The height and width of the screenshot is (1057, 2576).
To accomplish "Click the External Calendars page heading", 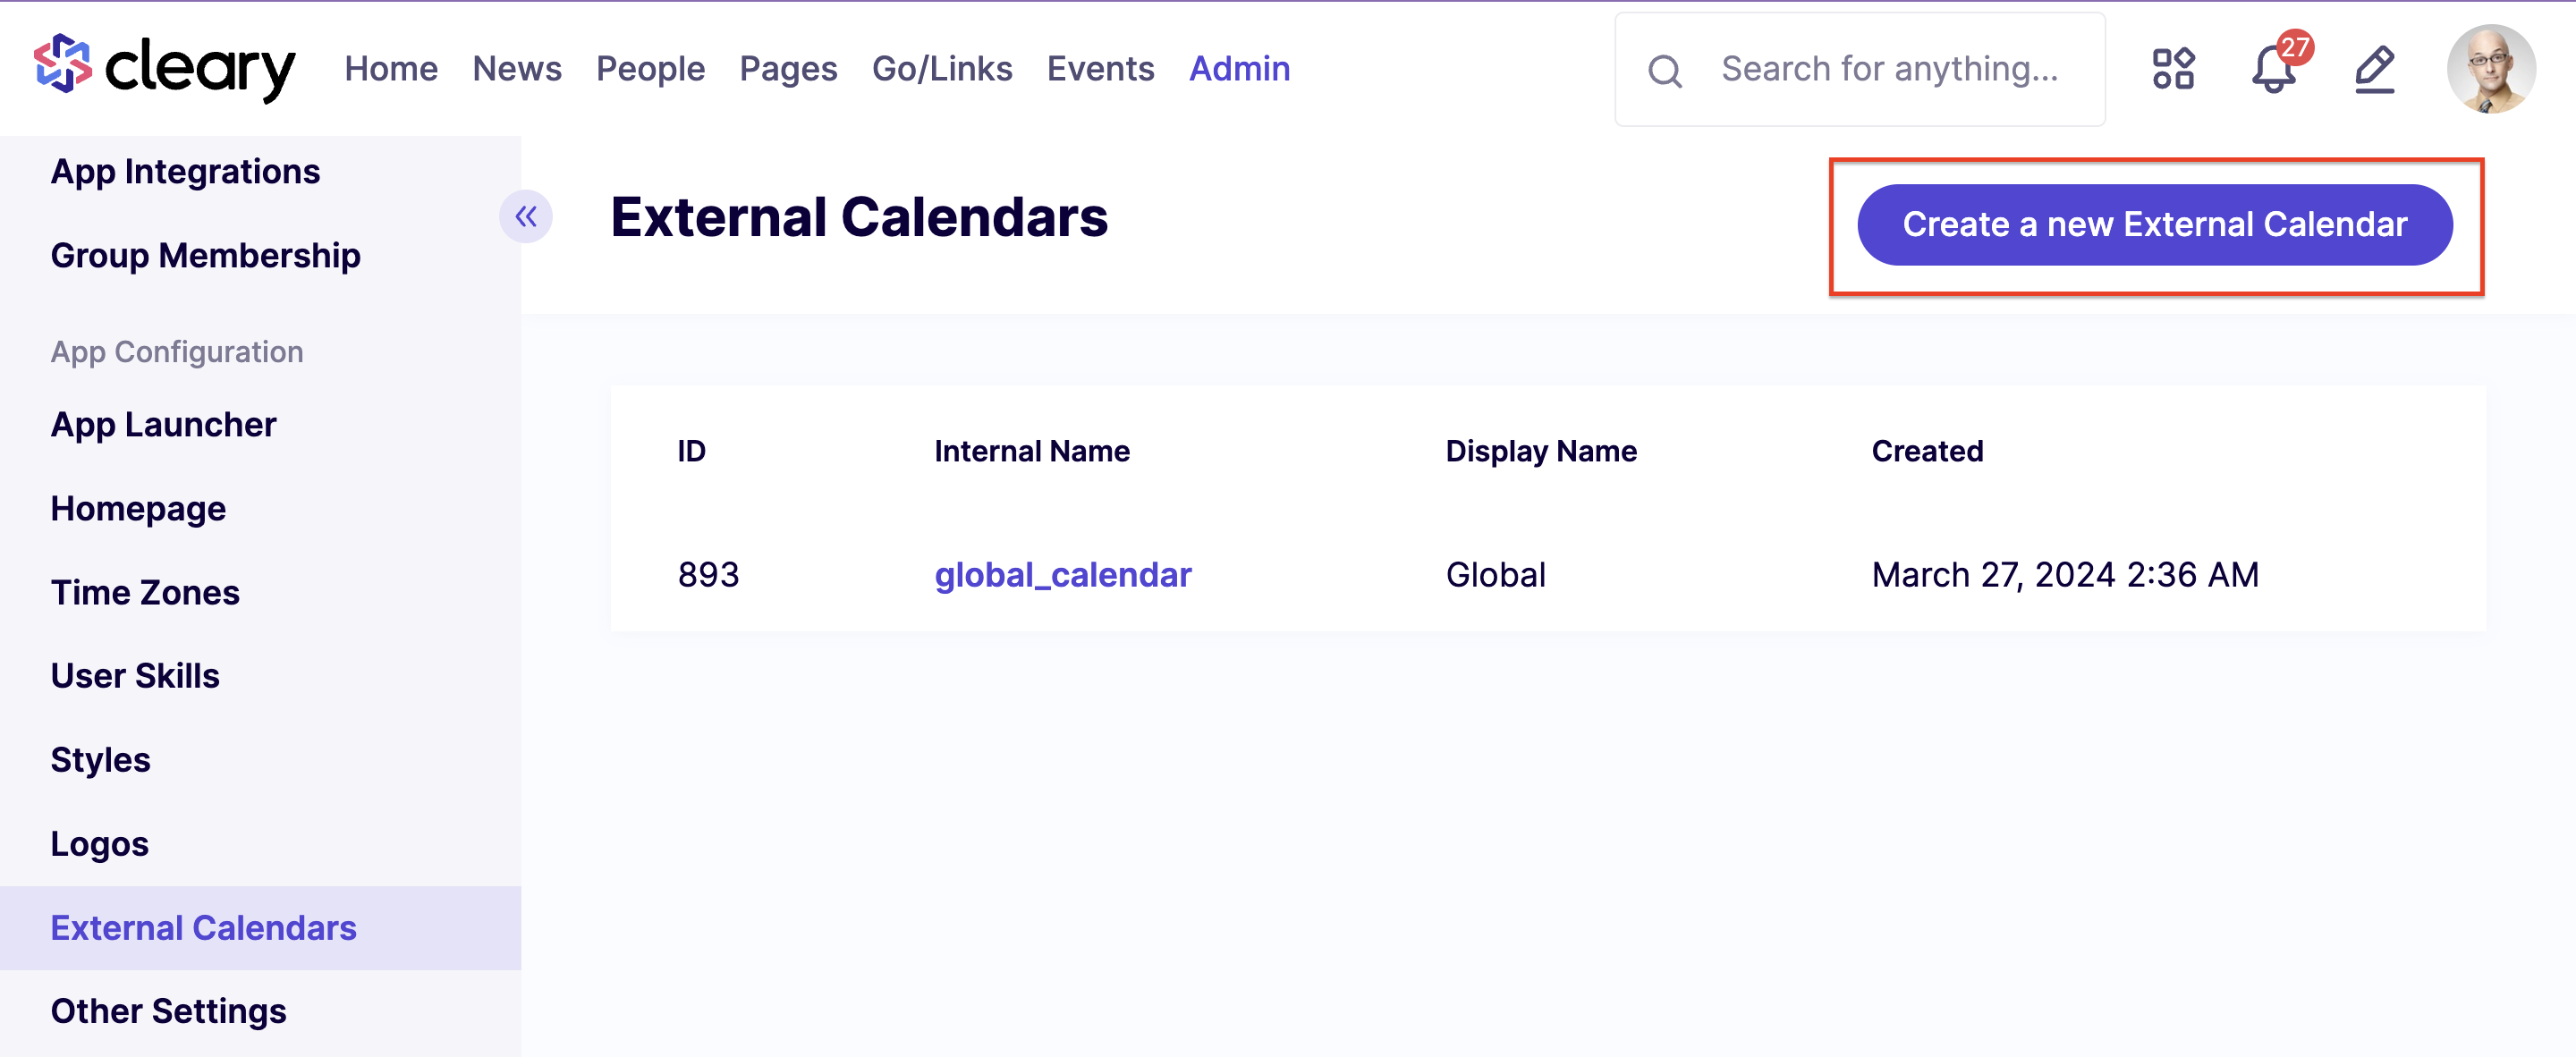I will 860,217.
